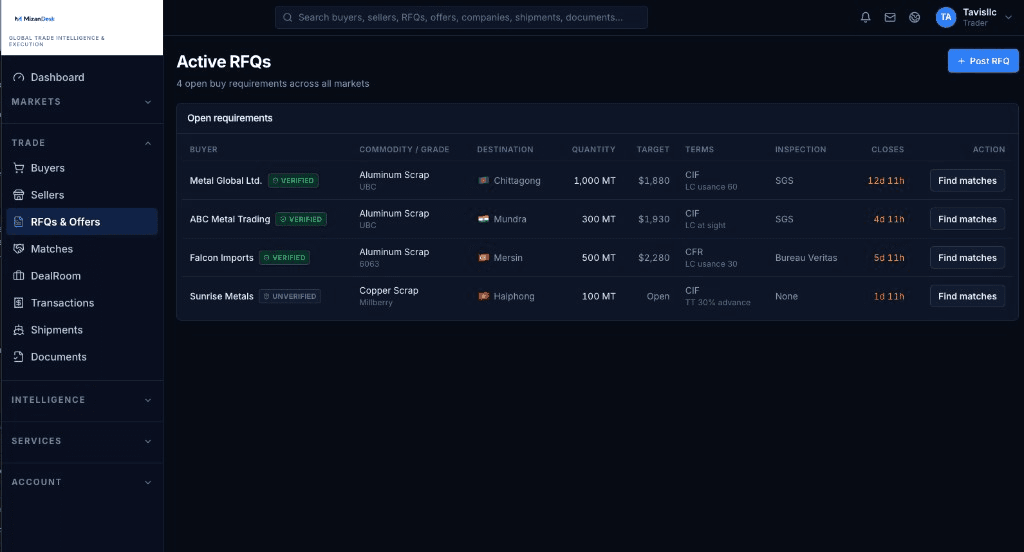Click the Transactions receipt icon
Viewport: 1024px width, 552px height.
(x=18, y=302)
